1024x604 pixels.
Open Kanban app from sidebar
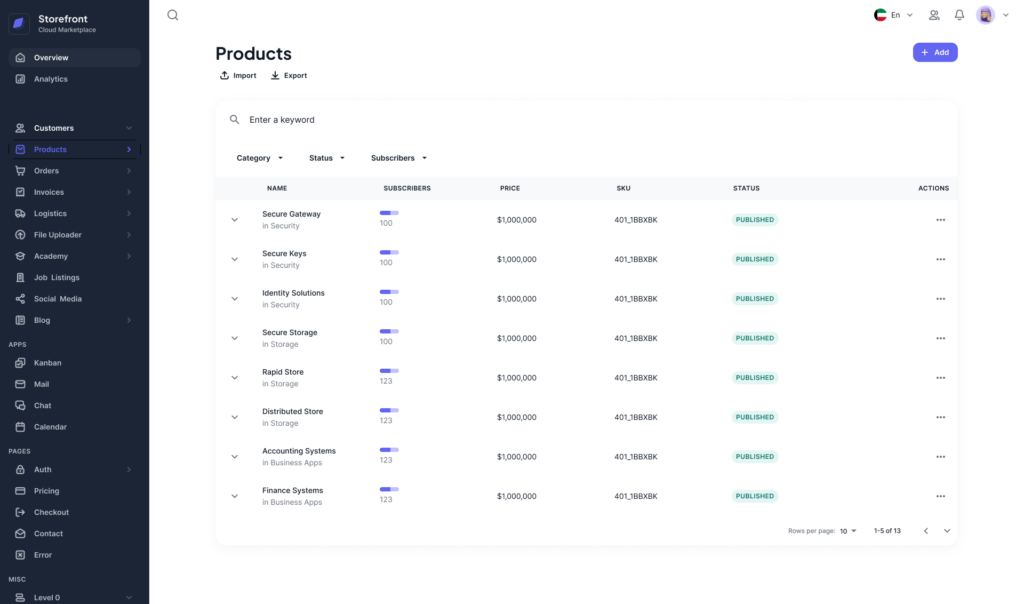(x=48, y=363)
